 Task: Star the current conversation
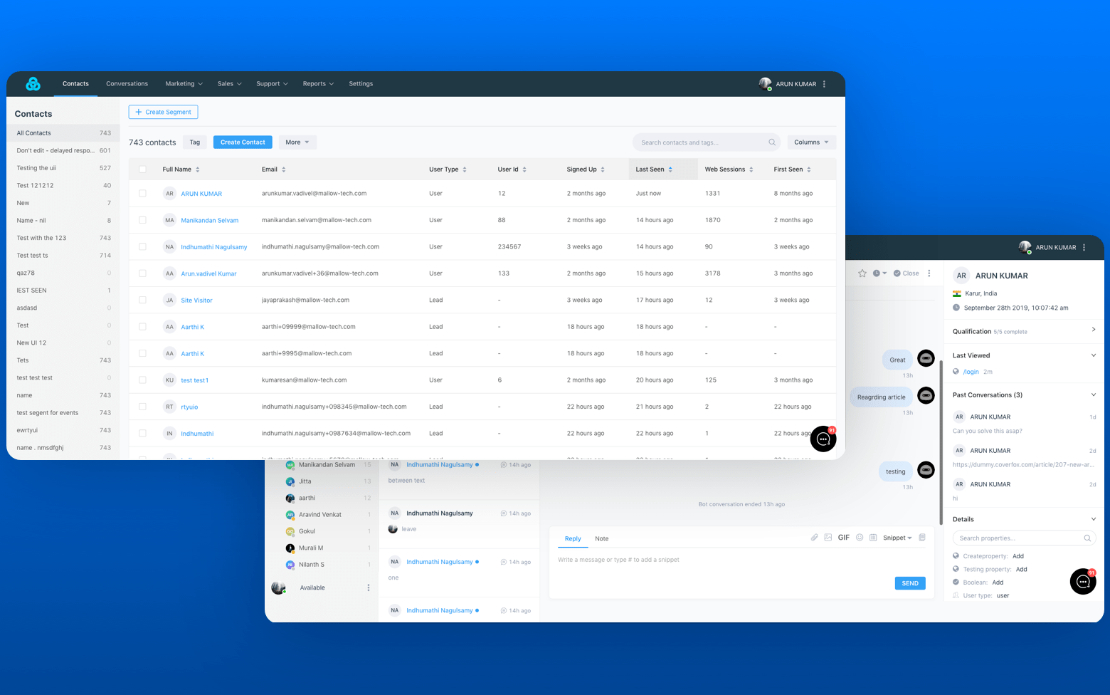pos(862,273)
